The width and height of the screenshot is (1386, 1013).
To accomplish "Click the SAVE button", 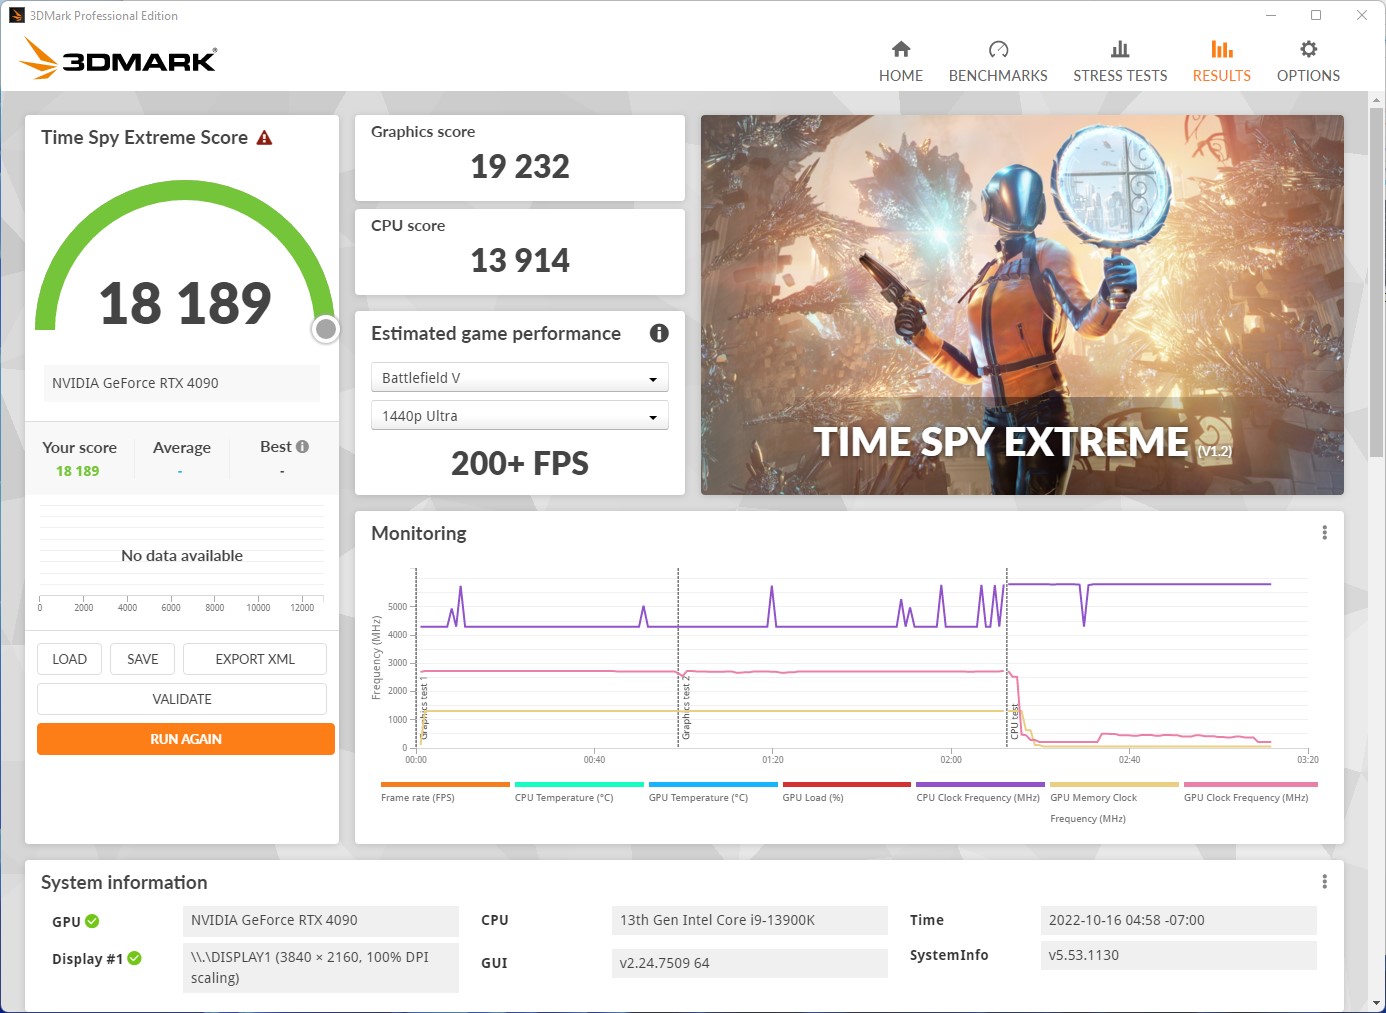I will (x=142, y=659).
